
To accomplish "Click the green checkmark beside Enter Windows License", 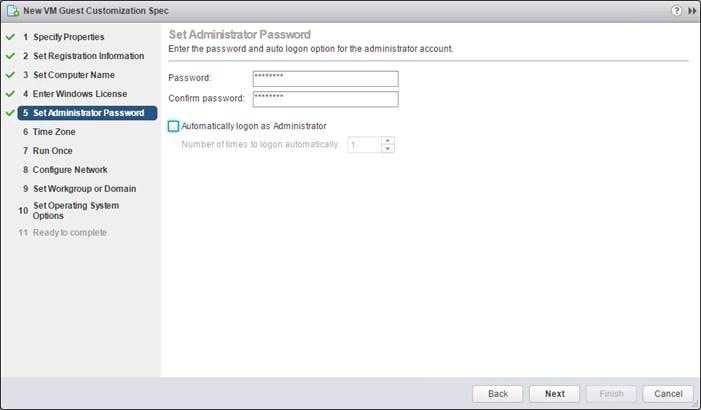I will coord(10,94).
